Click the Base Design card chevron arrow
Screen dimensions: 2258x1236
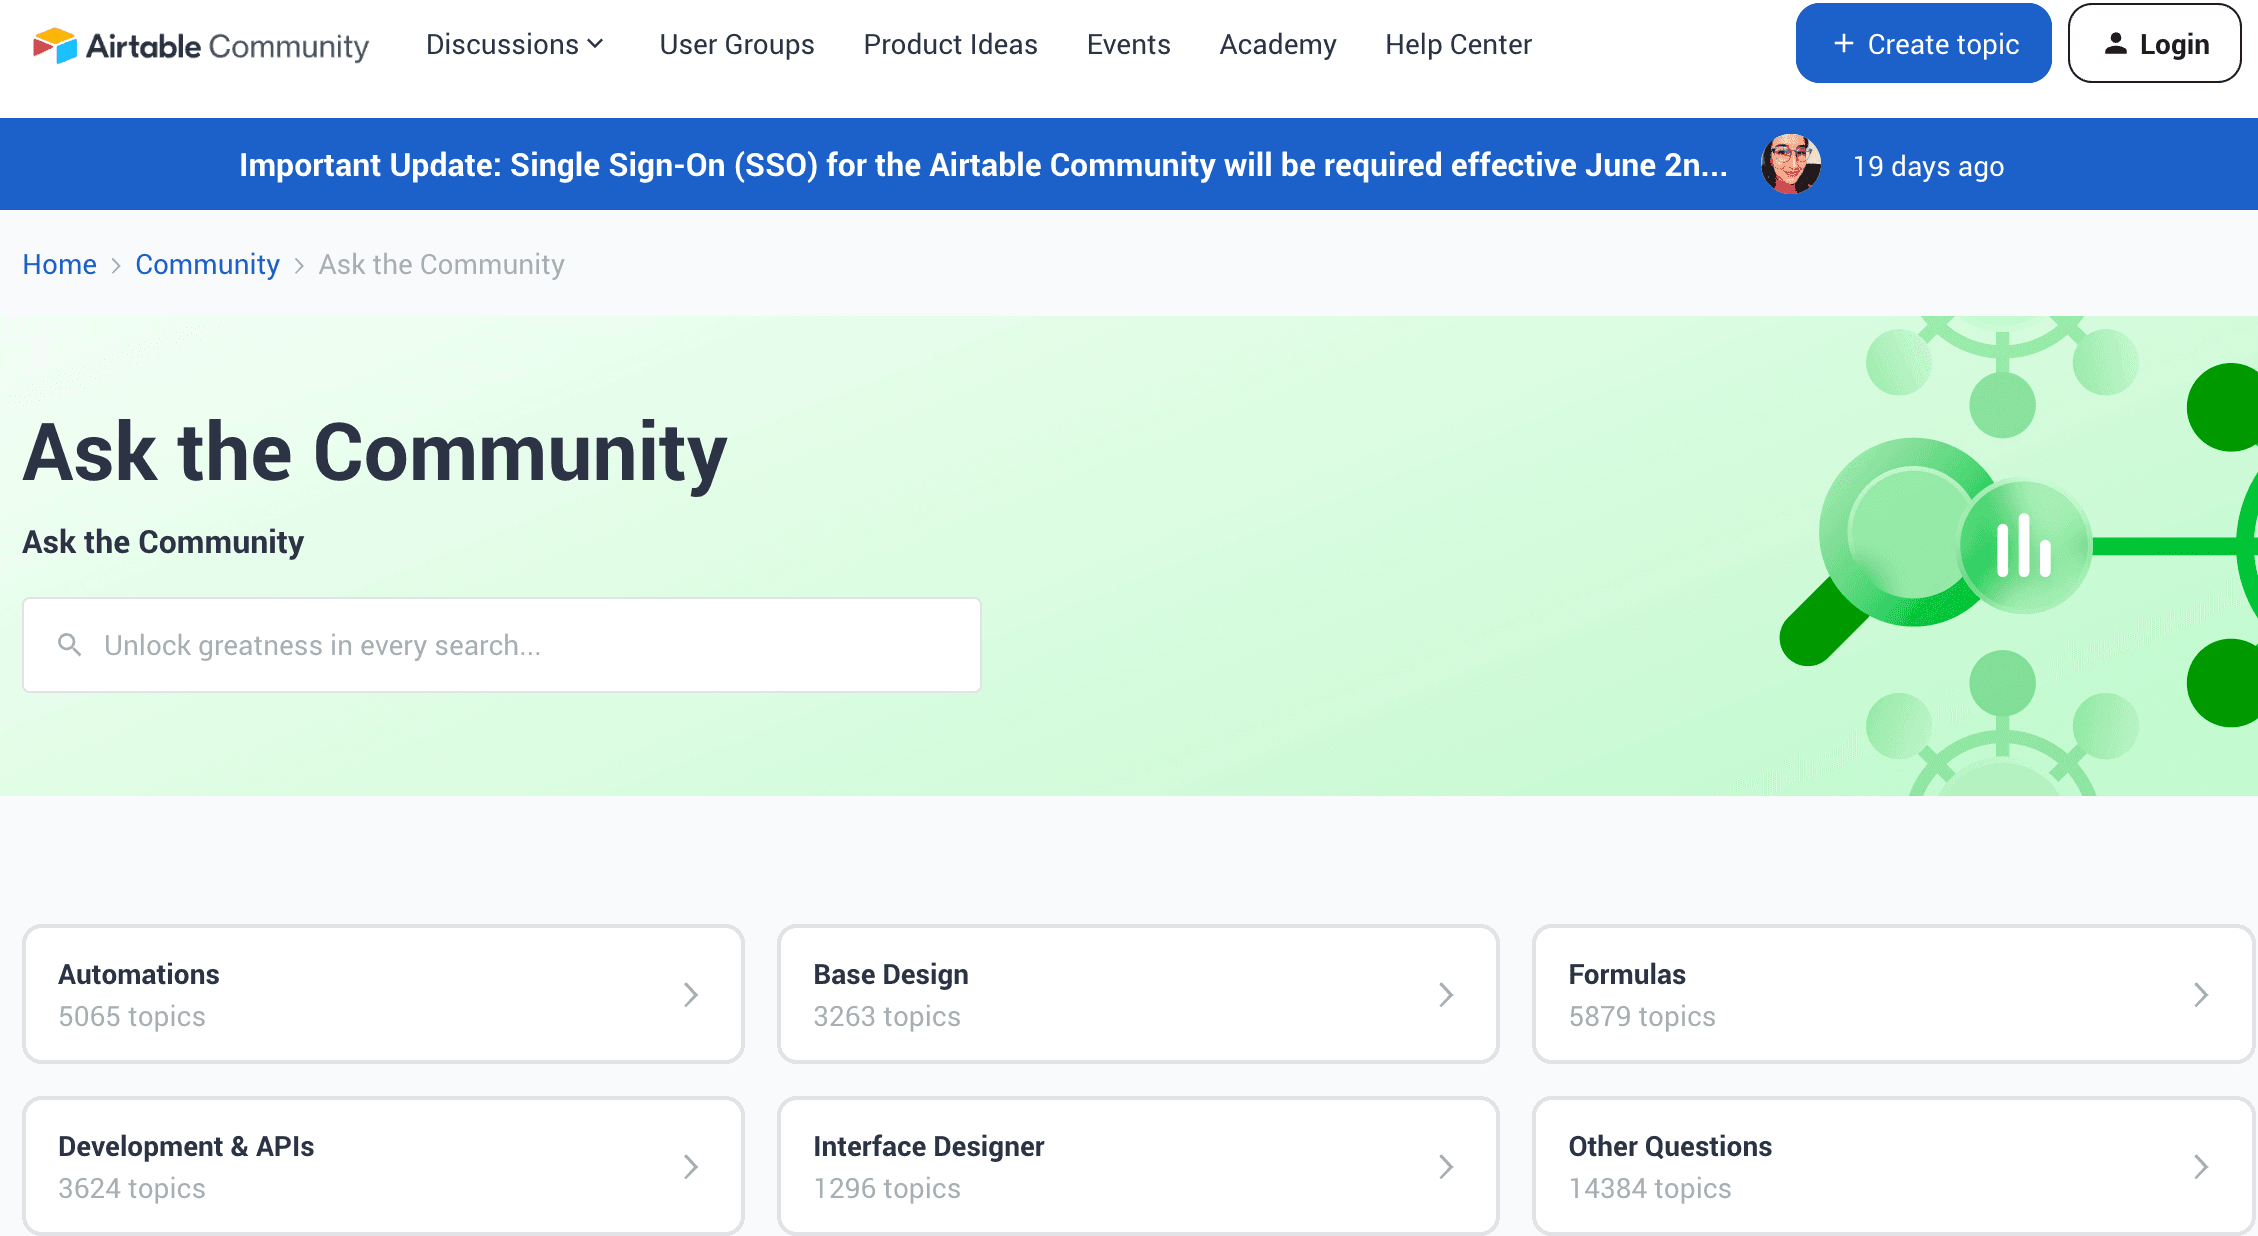coord(1445,994)
